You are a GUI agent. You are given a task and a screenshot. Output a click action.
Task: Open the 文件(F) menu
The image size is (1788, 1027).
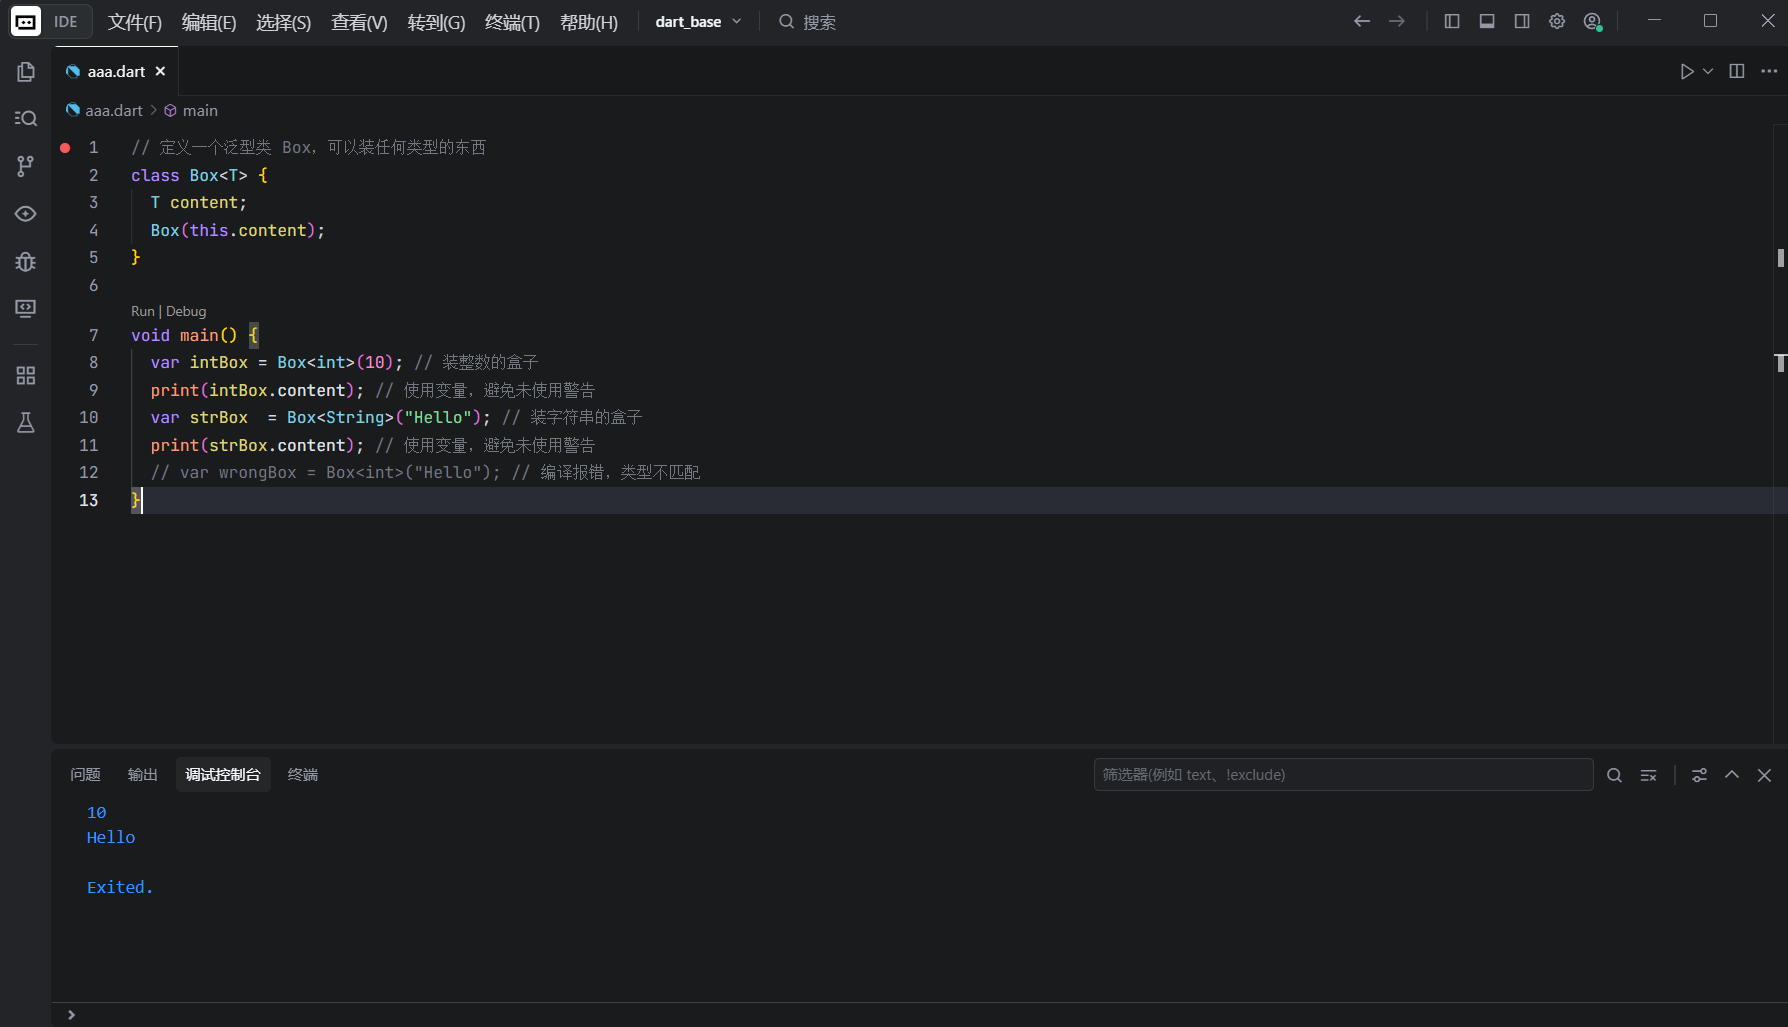click(x=135, y=22)
